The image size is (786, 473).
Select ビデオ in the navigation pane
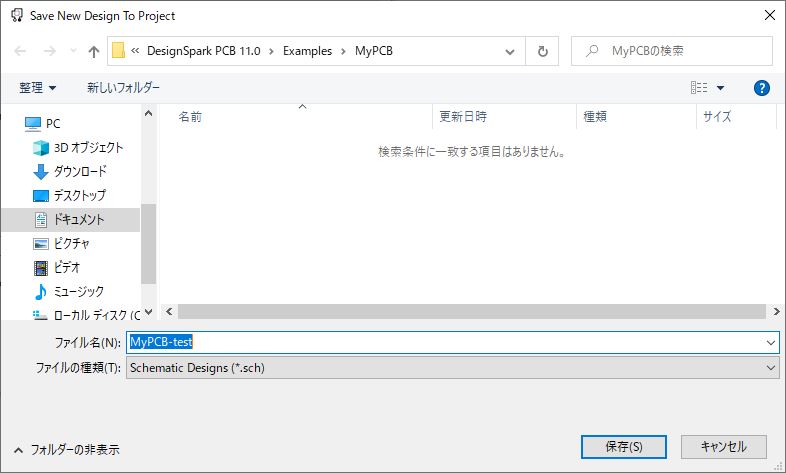click(67, 268)
